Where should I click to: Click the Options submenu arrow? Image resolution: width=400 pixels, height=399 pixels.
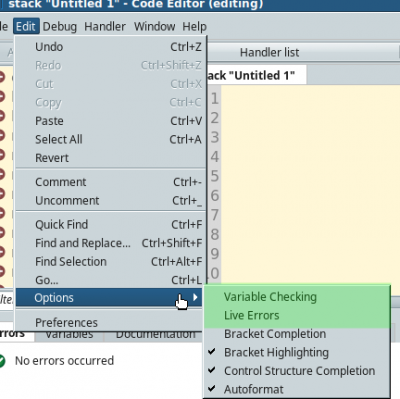pos(195,297)
